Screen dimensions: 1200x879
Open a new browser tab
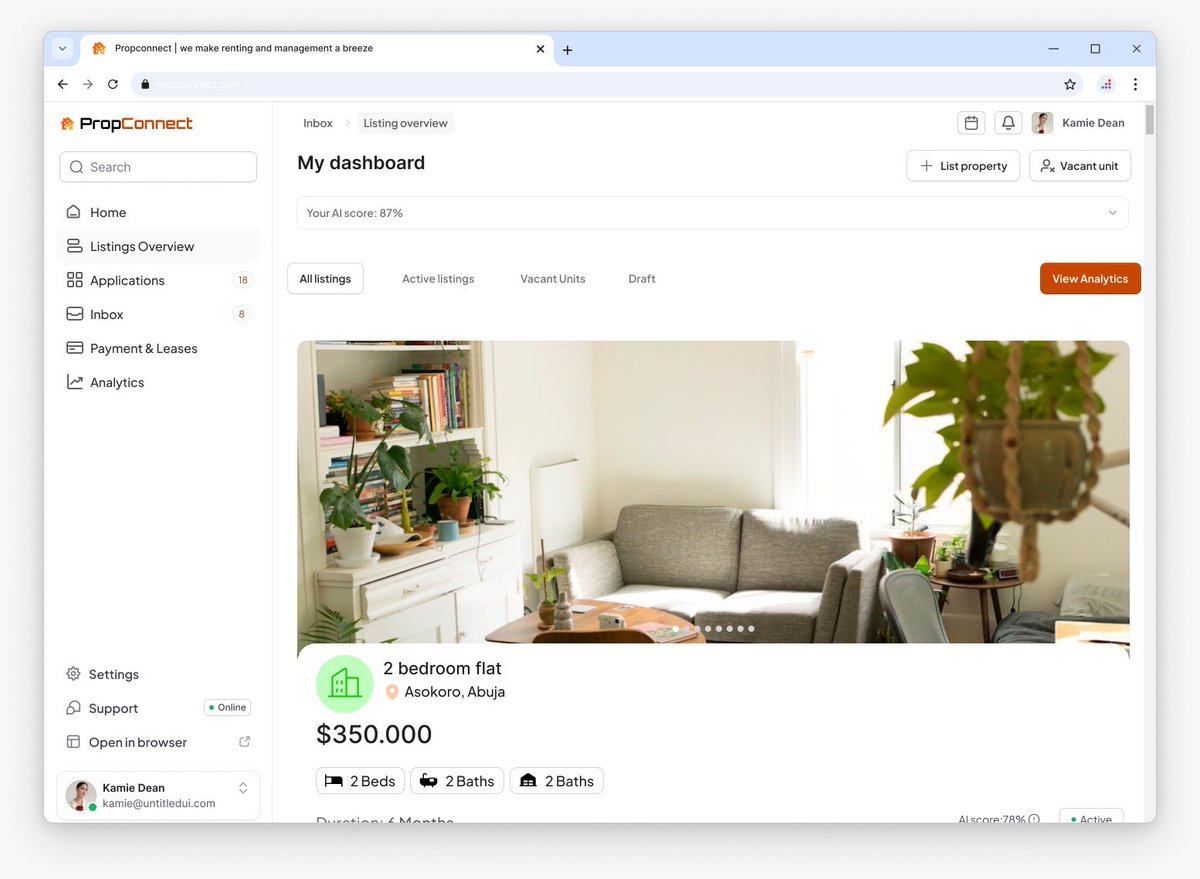[567, 50]
